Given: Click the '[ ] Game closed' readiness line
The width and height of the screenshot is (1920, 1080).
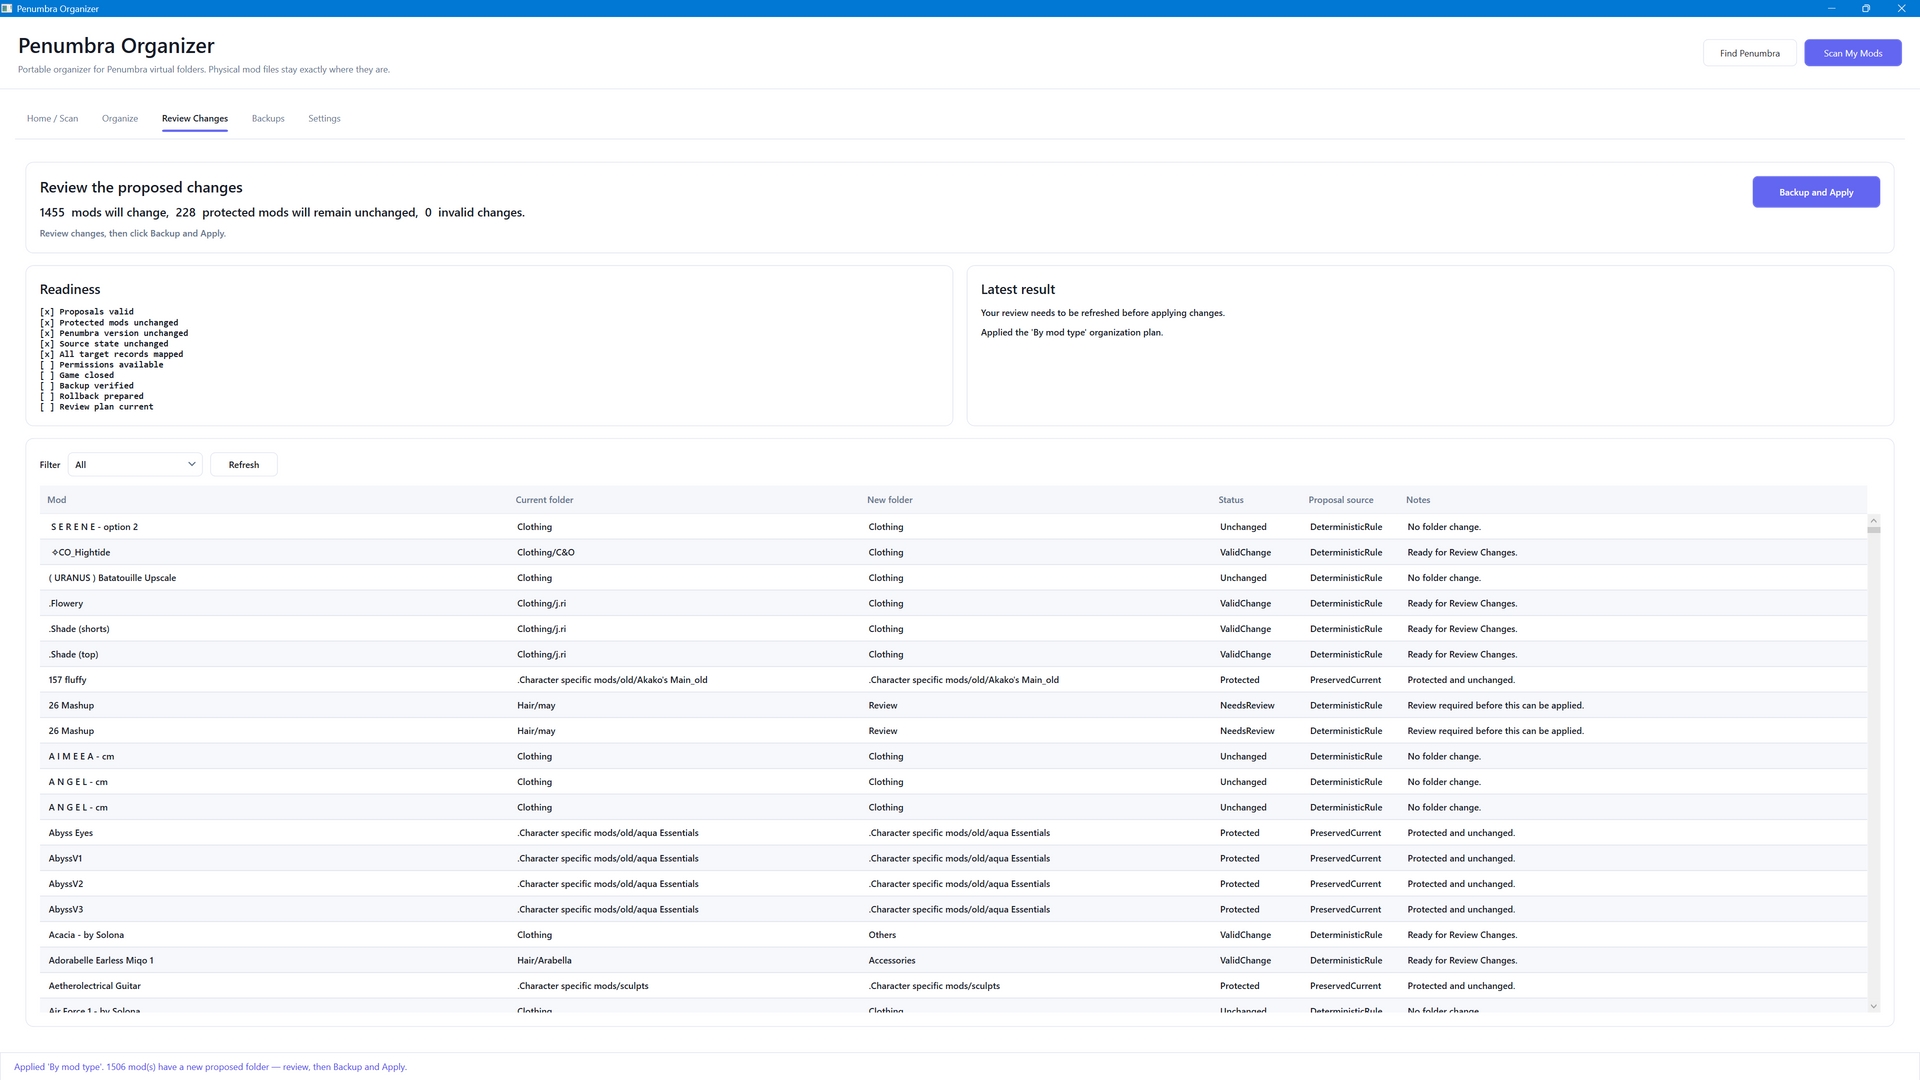Looking at the screenshot, I should pos(77,375).
